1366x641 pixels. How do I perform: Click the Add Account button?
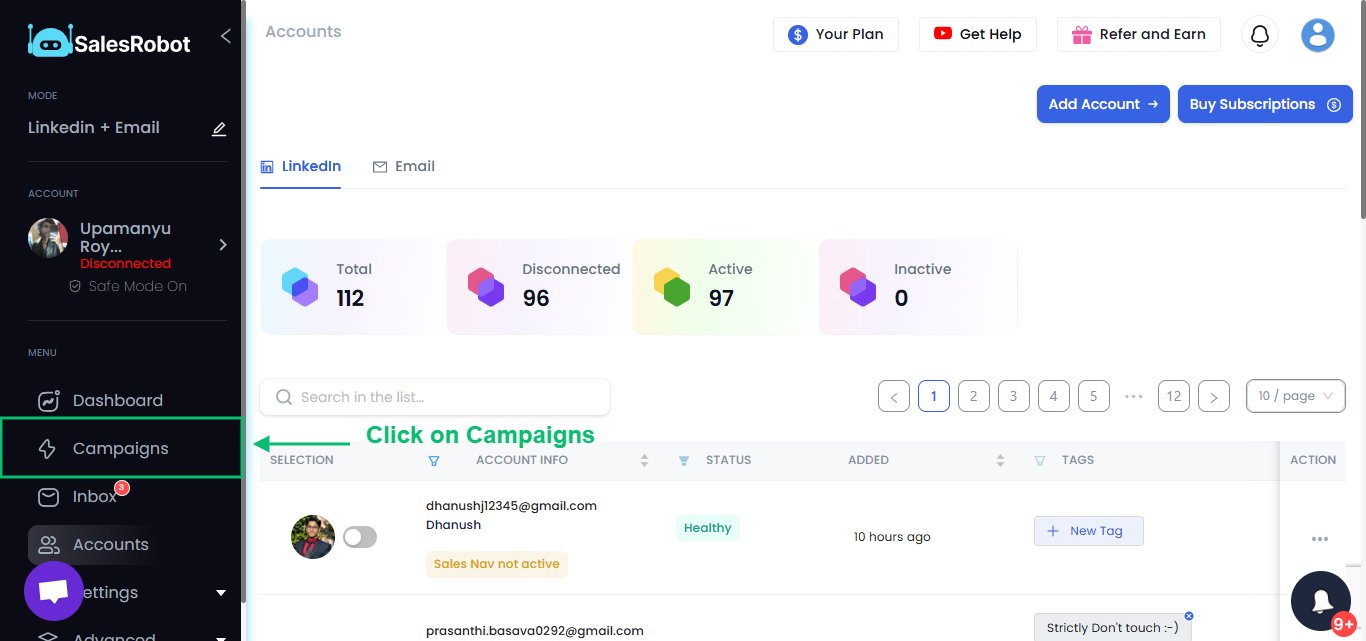tap(1103, 104)
